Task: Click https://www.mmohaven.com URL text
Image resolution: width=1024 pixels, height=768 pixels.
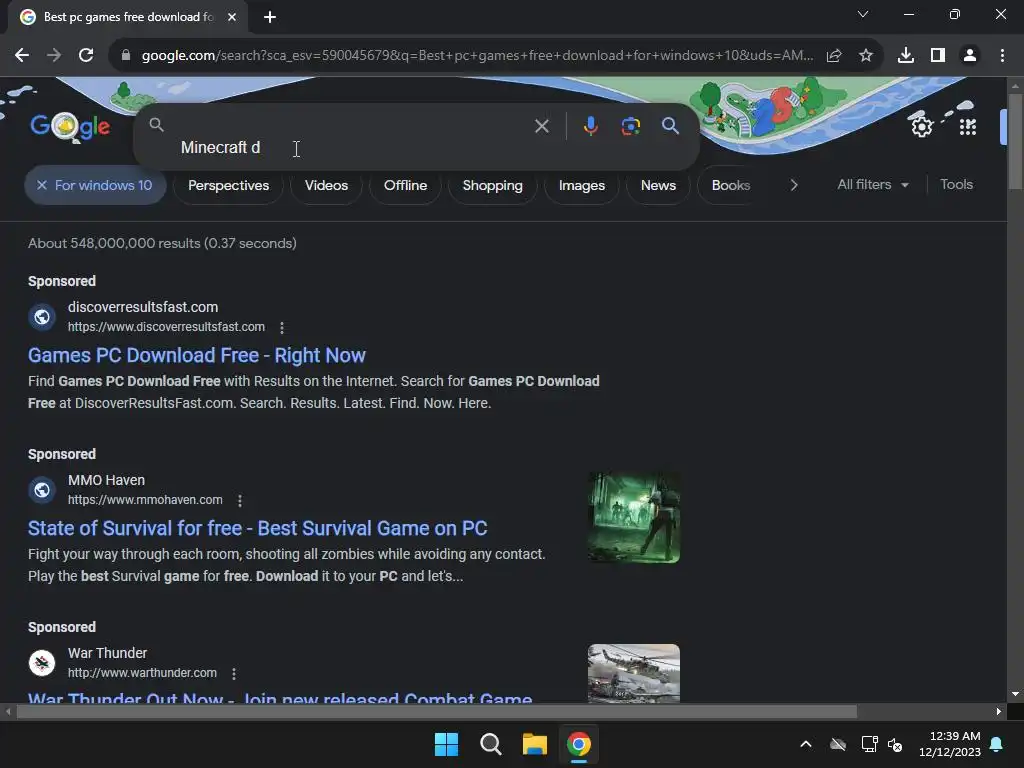Action: click(x=145, y=500)
